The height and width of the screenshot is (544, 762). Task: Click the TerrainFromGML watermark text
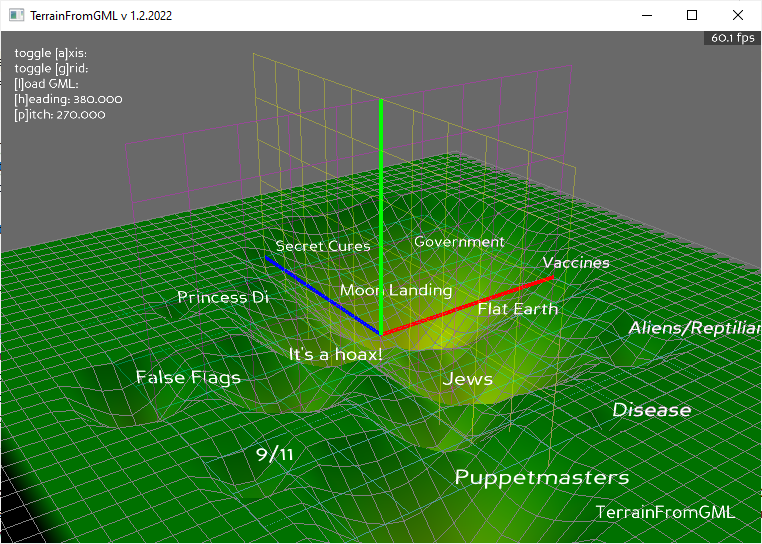coord(665,512)
